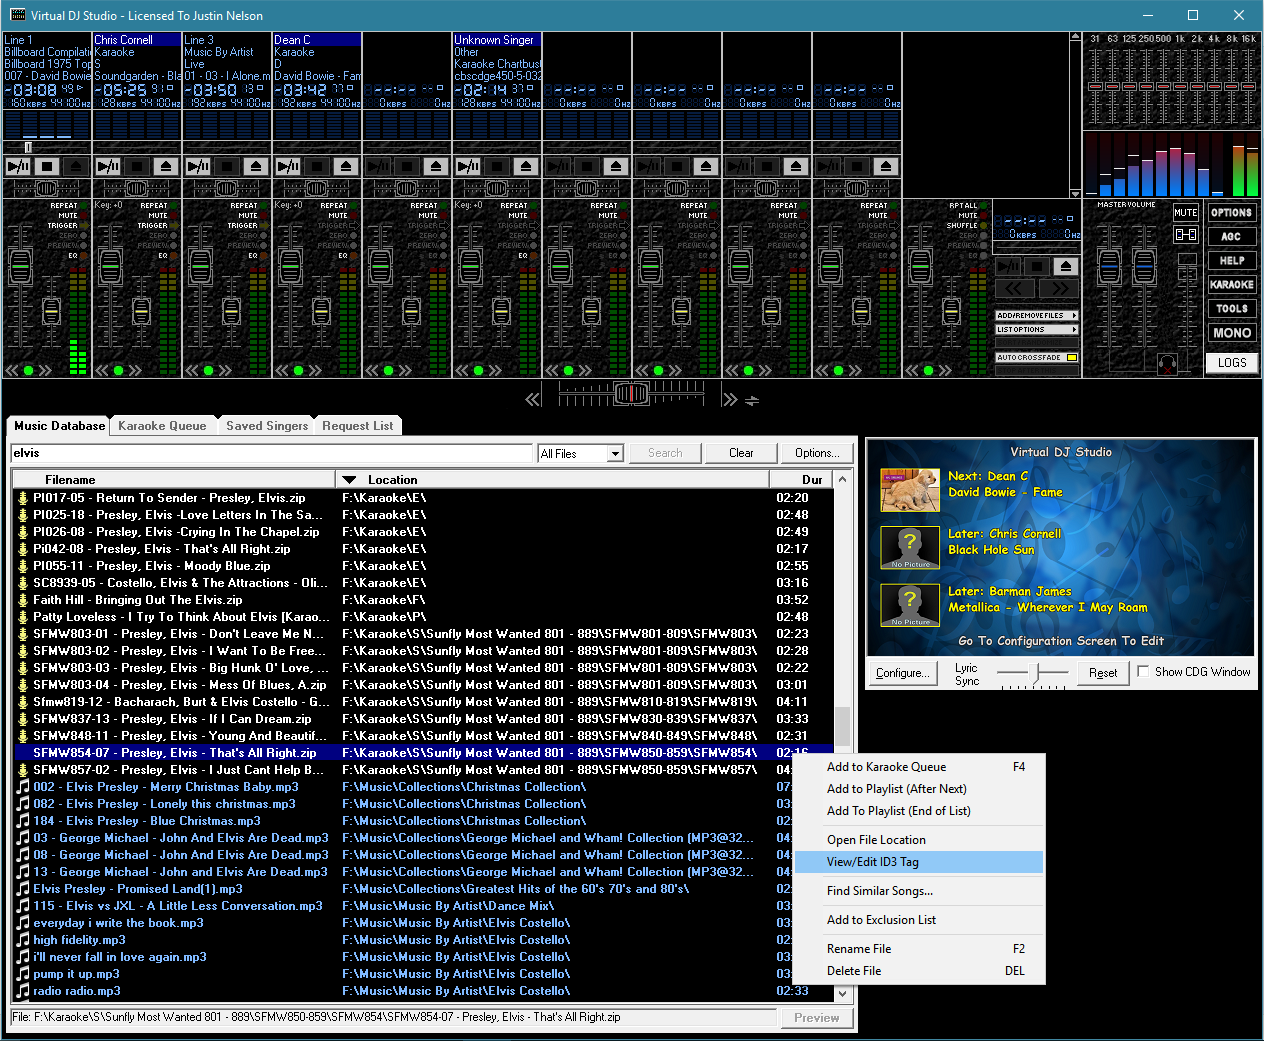Play/pause the Unknown Singer deck
The width and height of the screenshot is (1264, 1041).
point(469,166)
